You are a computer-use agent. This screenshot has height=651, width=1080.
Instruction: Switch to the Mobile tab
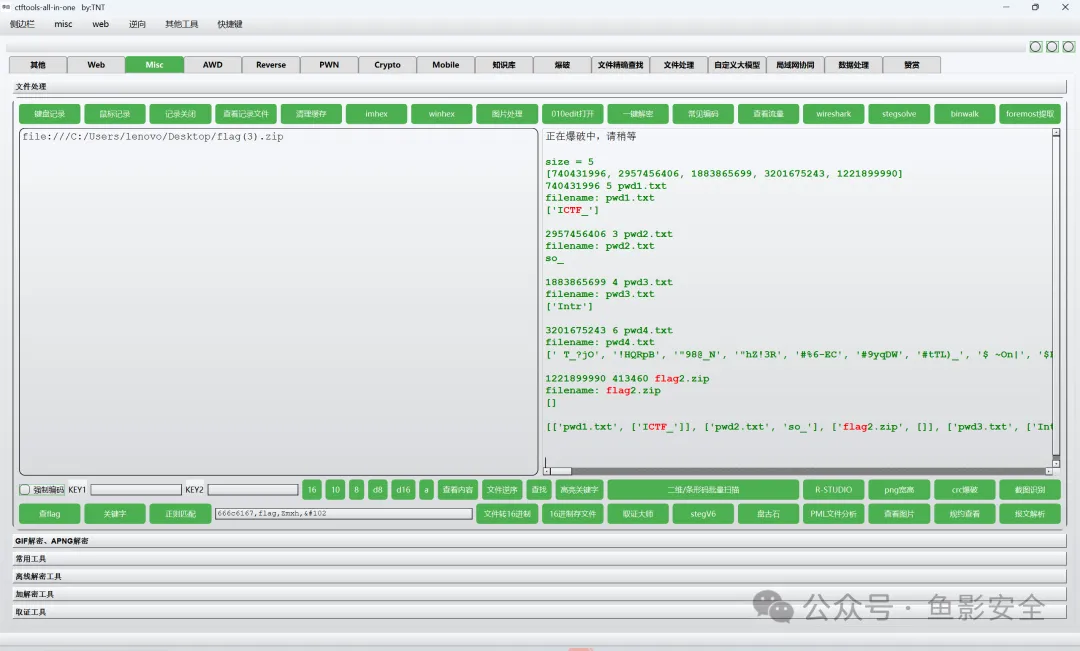[446, 65]
